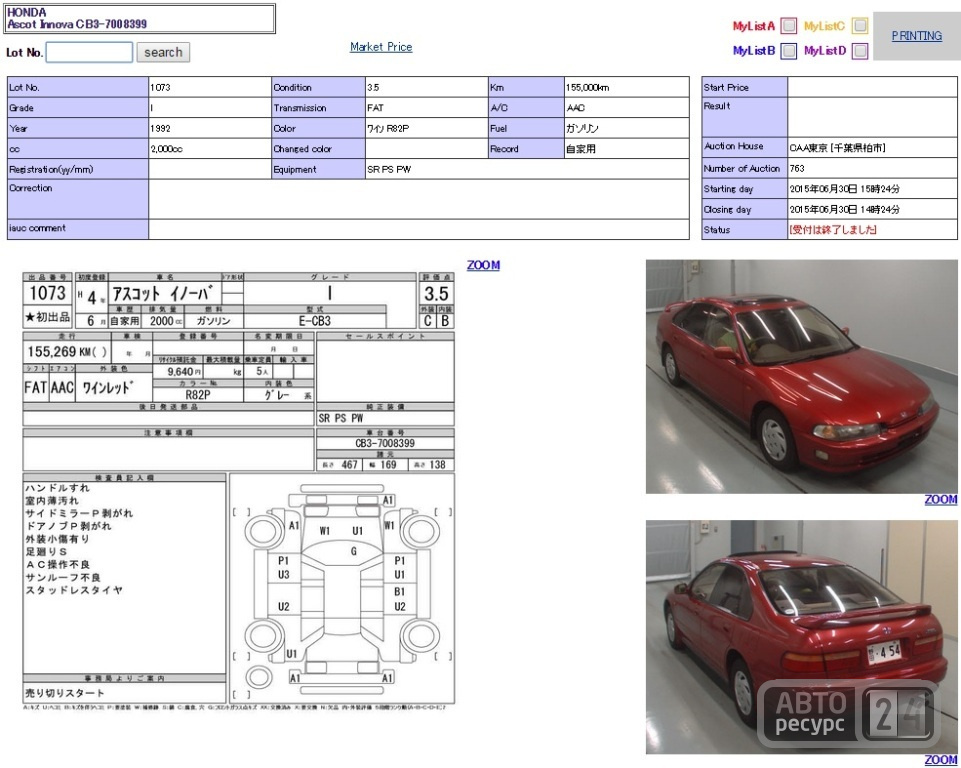Select HONDA Ascot Innova CB3-7008399 title

tap(77, 18)
